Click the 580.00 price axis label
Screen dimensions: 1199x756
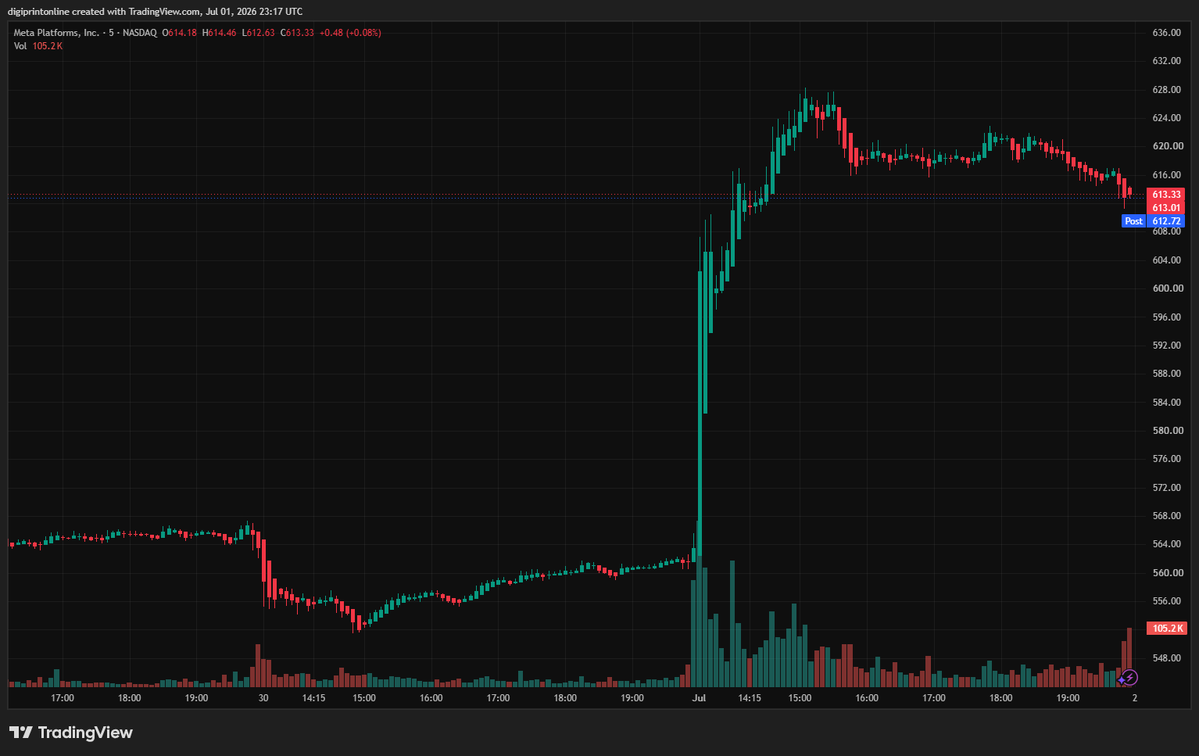click(1167, 431)
